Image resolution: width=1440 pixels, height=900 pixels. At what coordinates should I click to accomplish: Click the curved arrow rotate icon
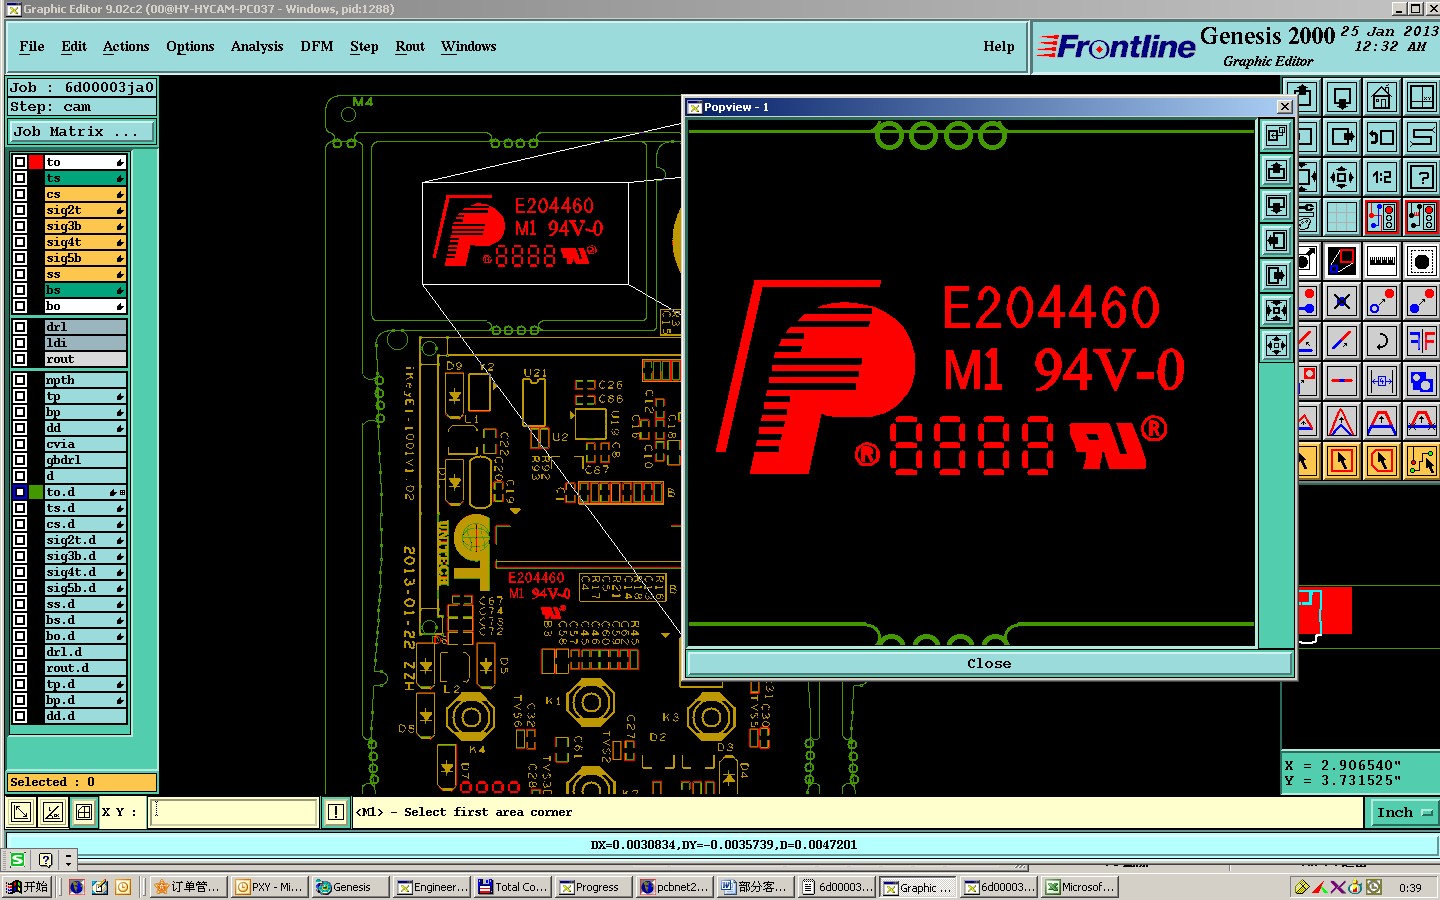point(1381,340)
